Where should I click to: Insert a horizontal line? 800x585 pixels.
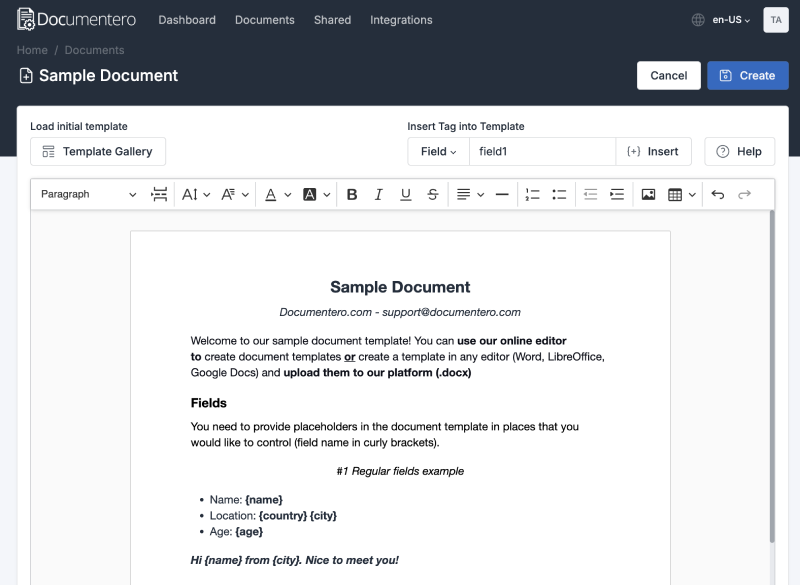[x=502, y=194]
